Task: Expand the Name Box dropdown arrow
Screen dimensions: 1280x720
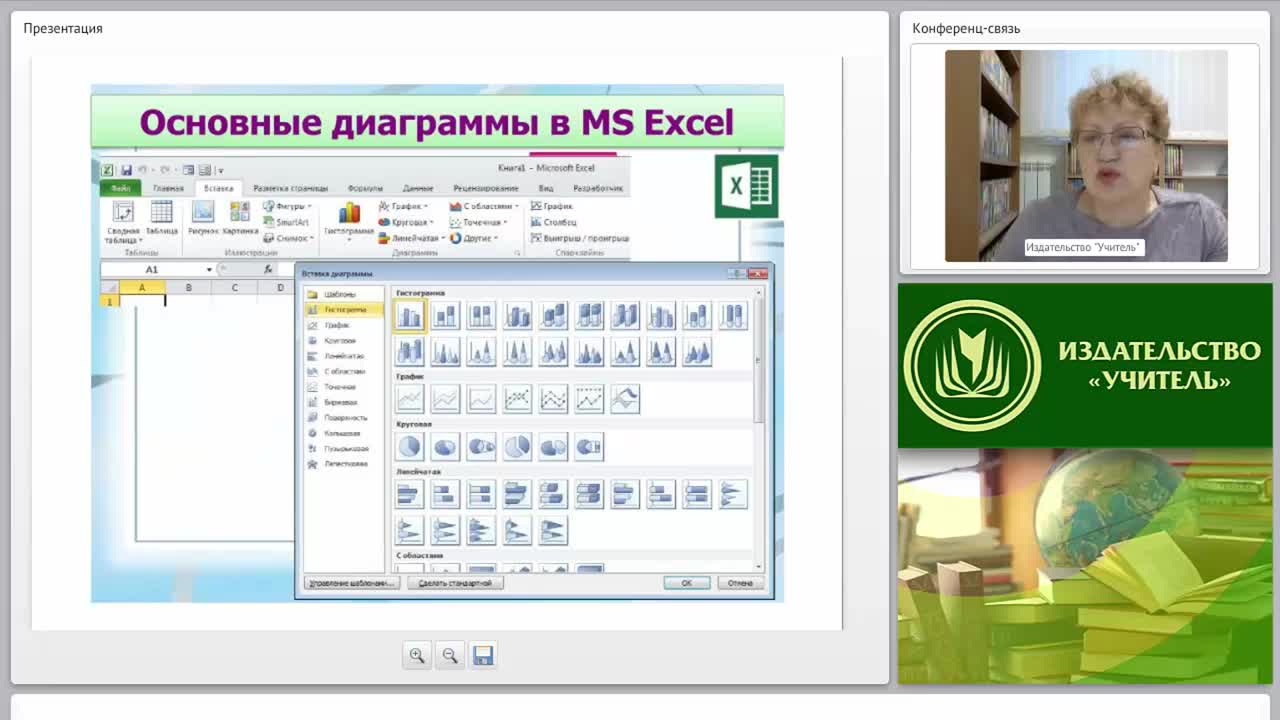Action: click(209, 269)
